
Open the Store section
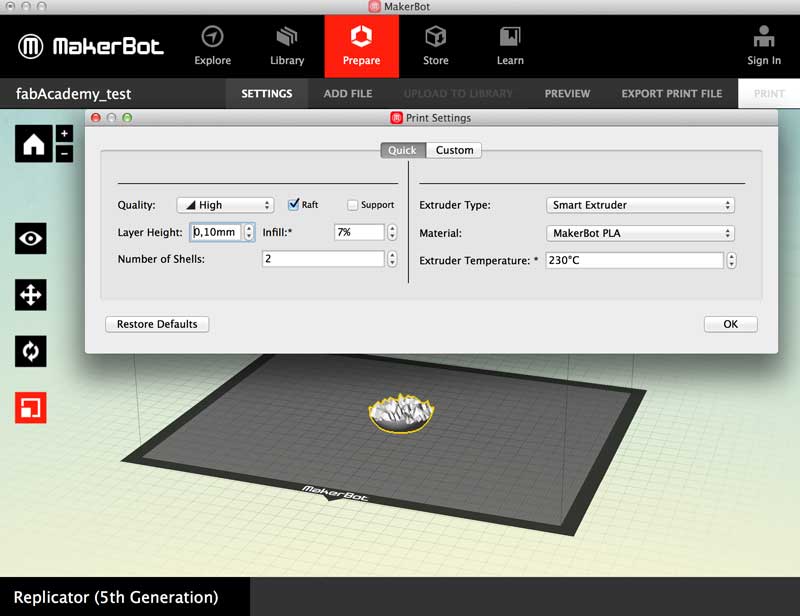click(436, 46)
